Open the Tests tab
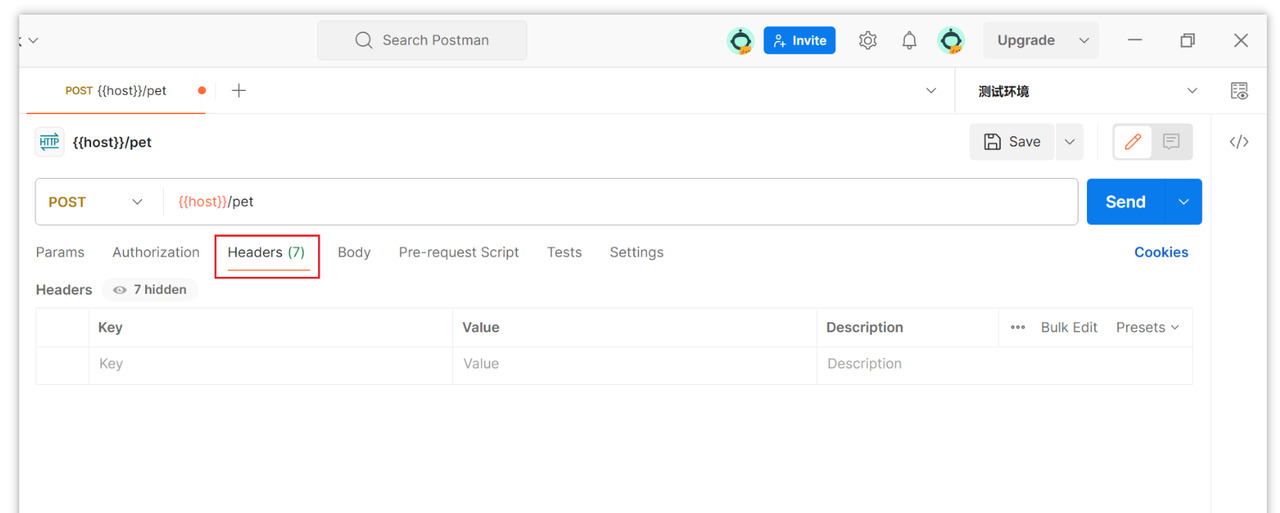Viewport: 1280px width, 513px height. tap(564, 252)
